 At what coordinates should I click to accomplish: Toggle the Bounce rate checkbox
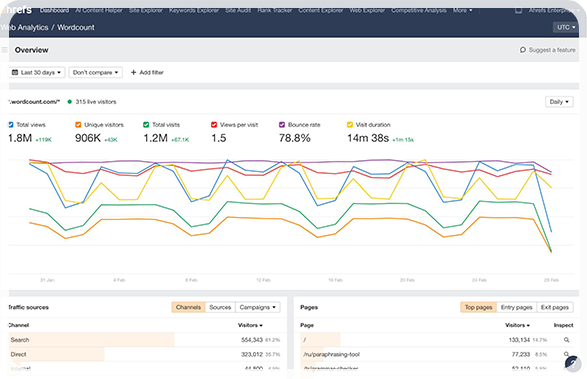pos(282,125)
